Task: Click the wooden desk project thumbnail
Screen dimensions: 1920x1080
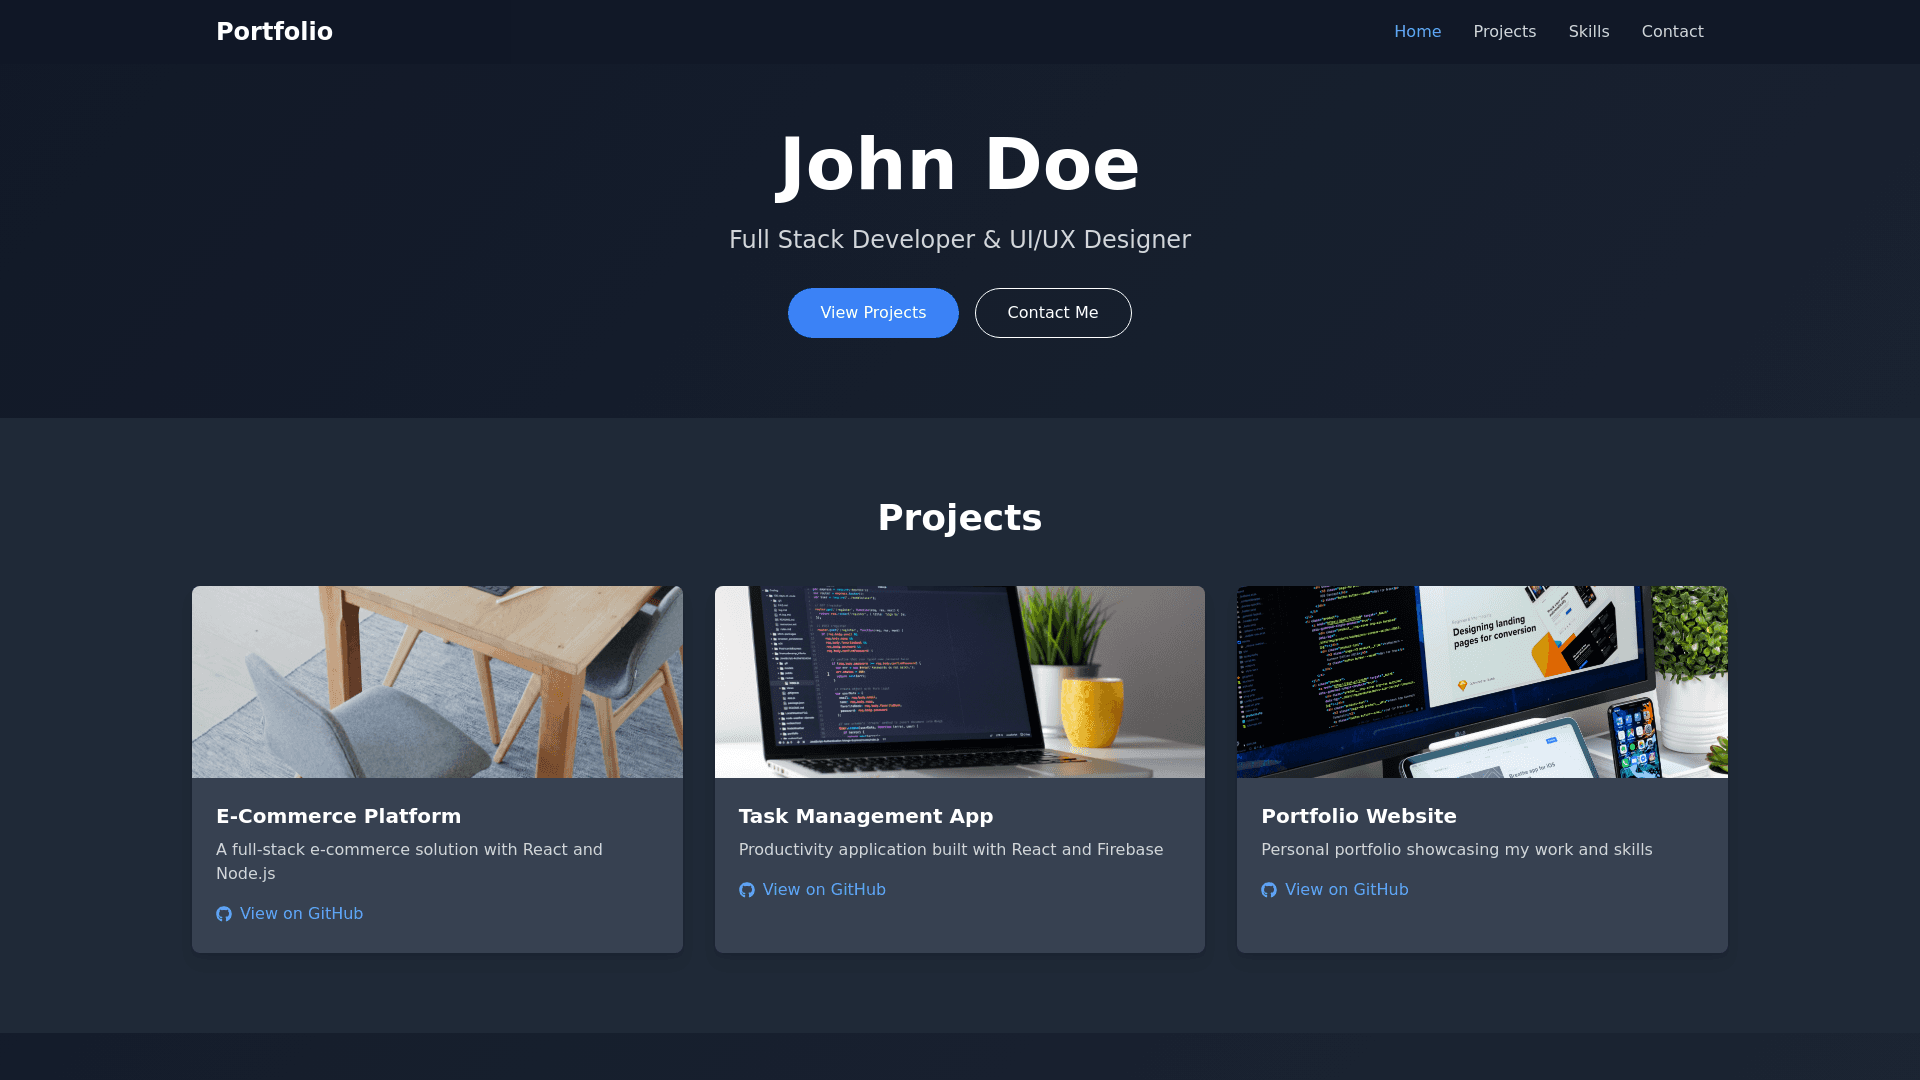Action: coord(437,682)
